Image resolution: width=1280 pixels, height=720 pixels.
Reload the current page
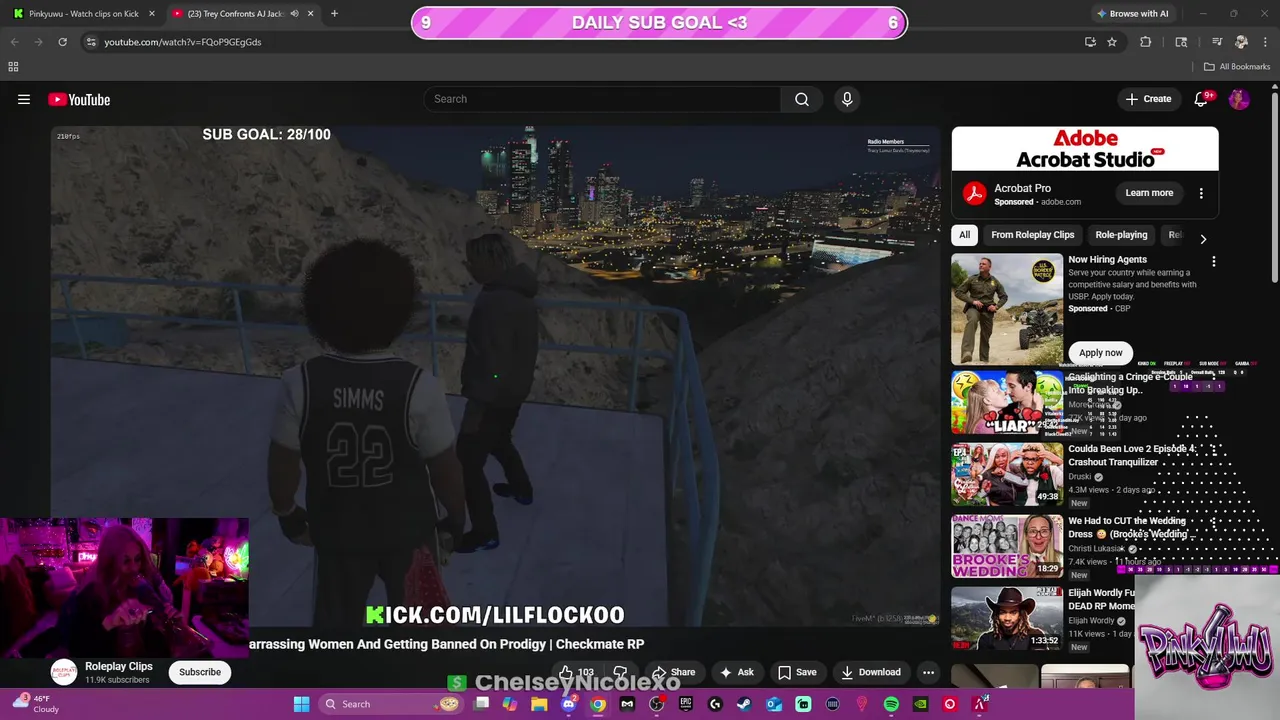62,42
